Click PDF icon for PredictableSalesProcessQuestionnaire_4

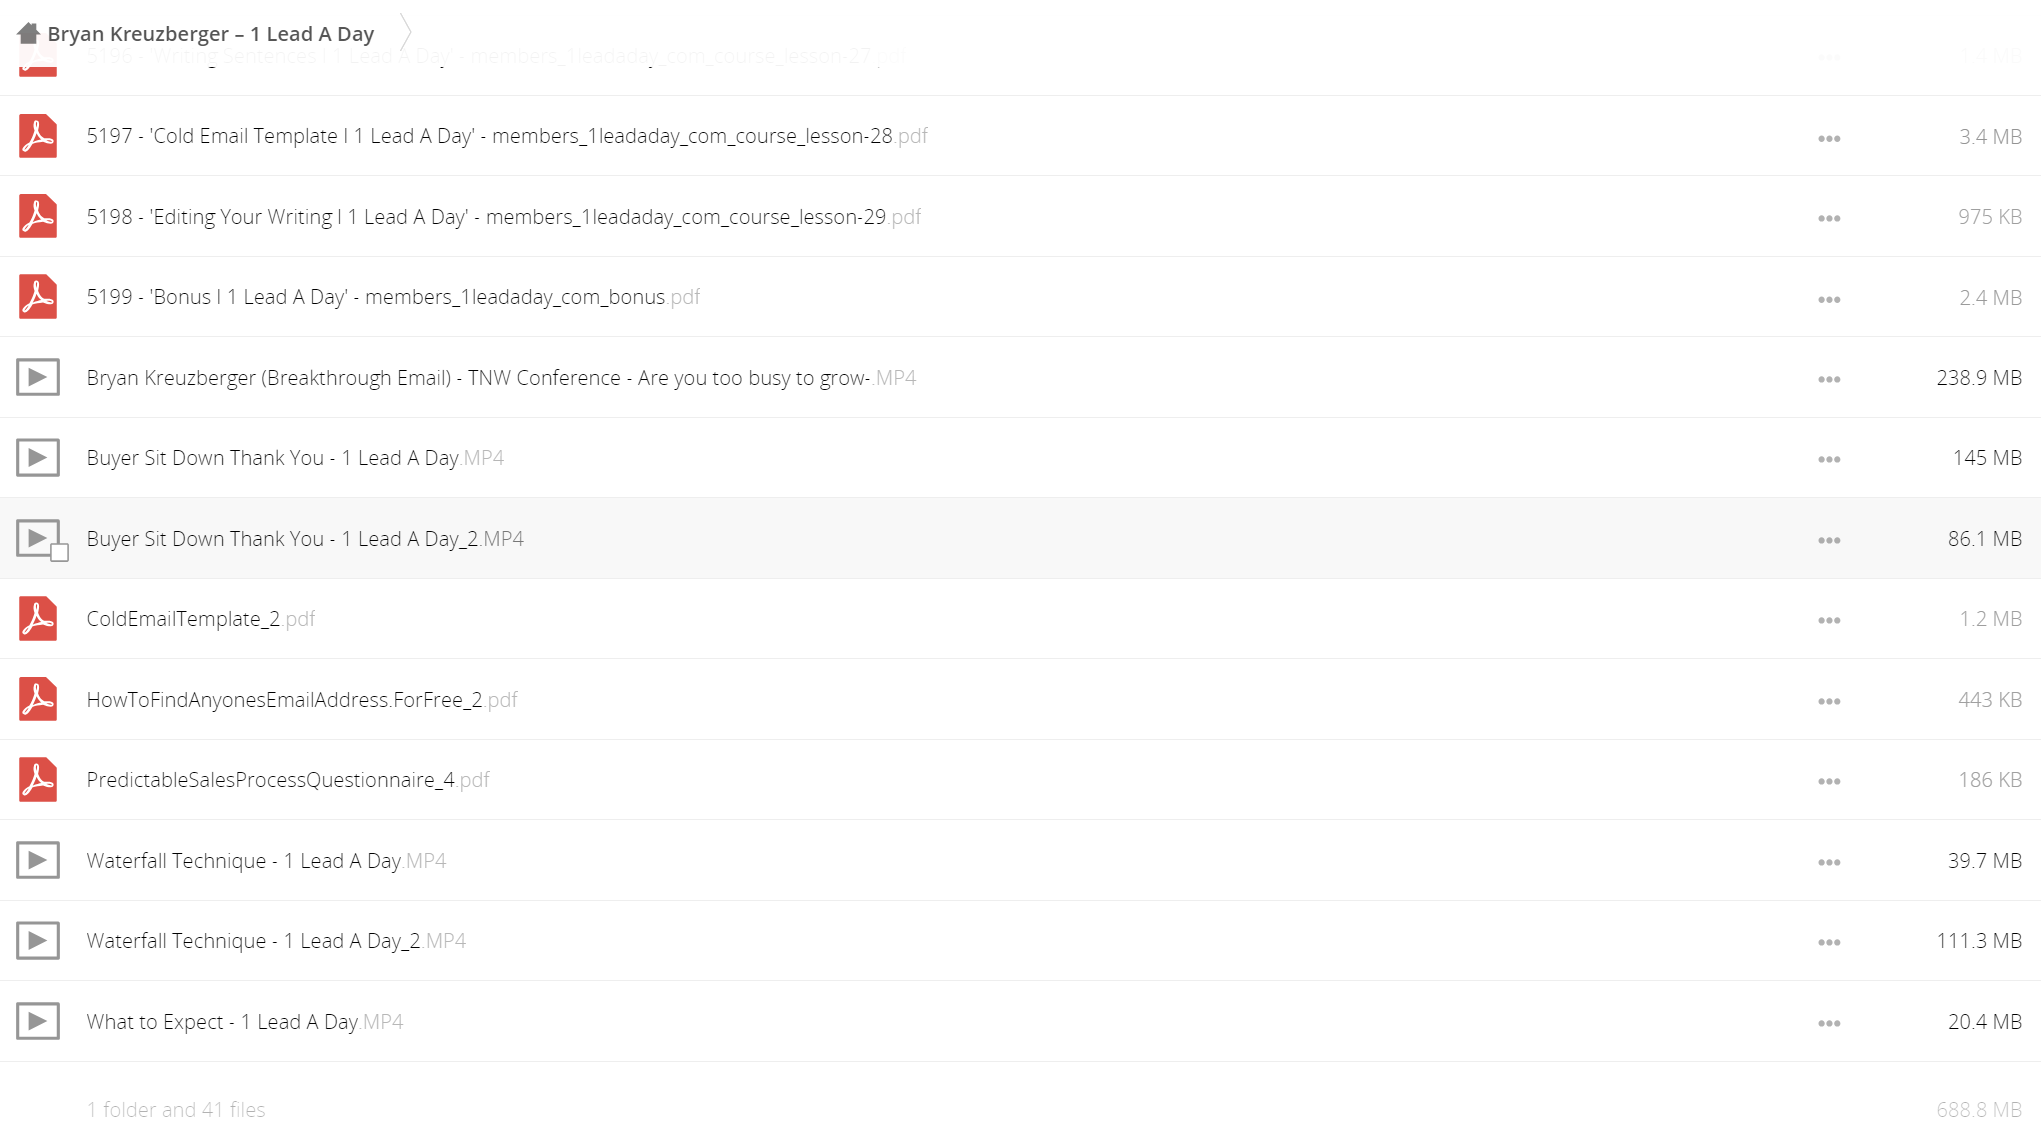point(38,780)
